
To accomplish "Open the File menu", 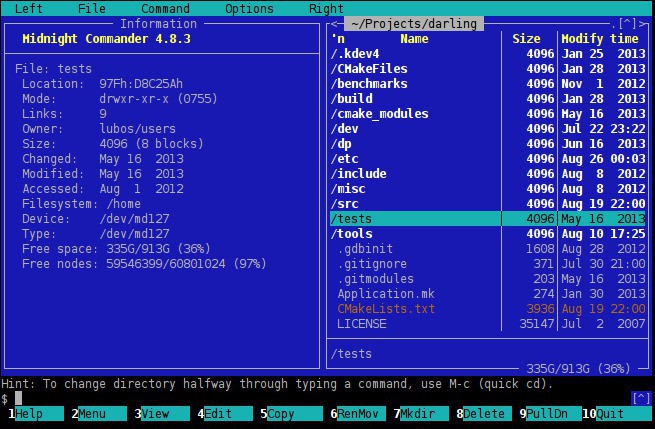I will 91,9.
